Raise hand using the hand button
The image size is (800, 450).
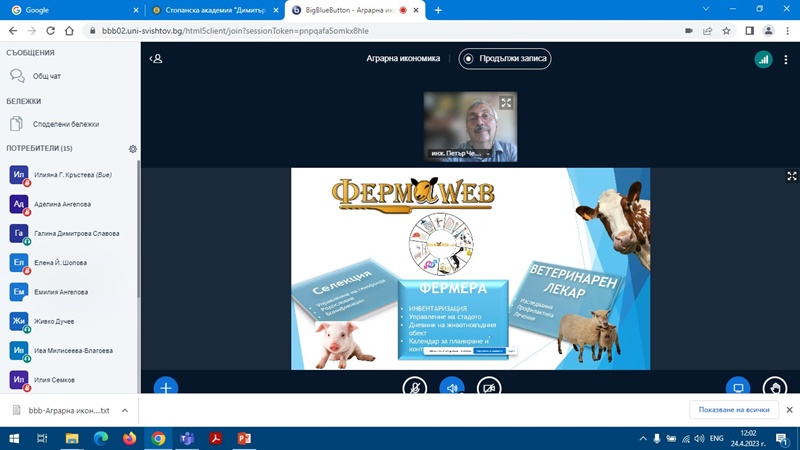pyautogui.click(x=774, y=387)
